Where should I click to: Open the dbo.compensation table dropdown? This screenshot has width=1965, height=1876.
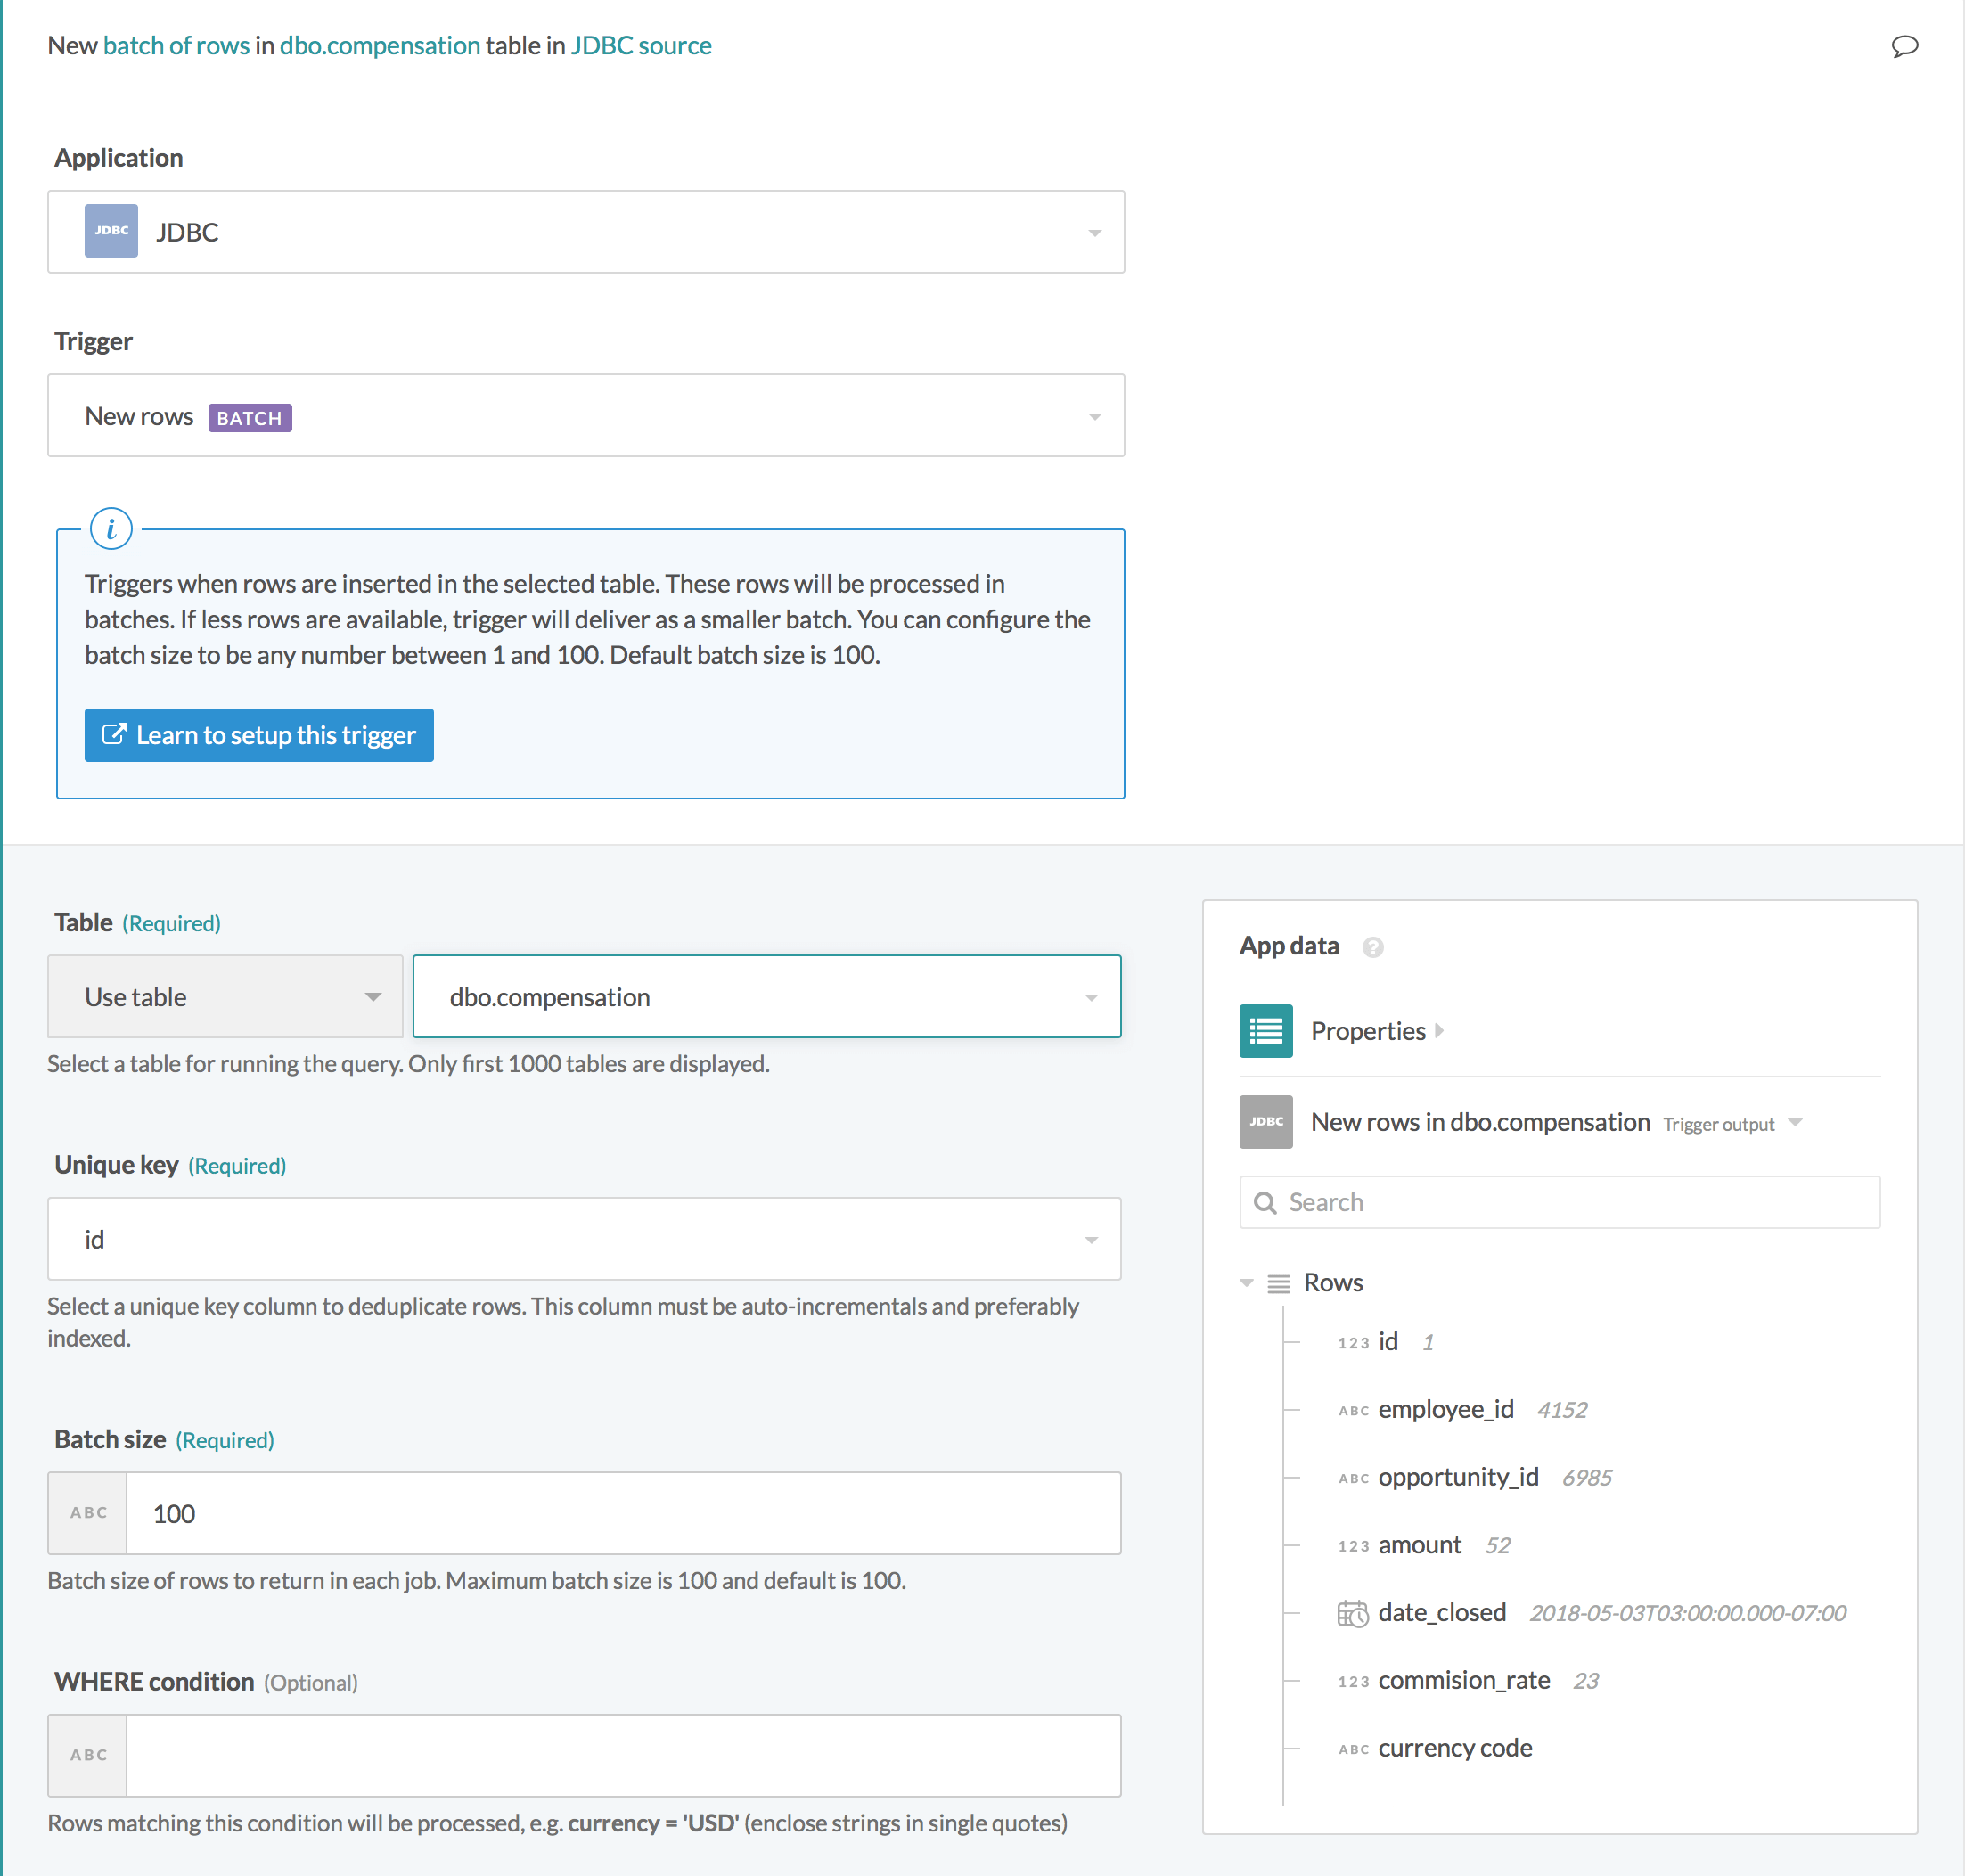point(1090,997)
